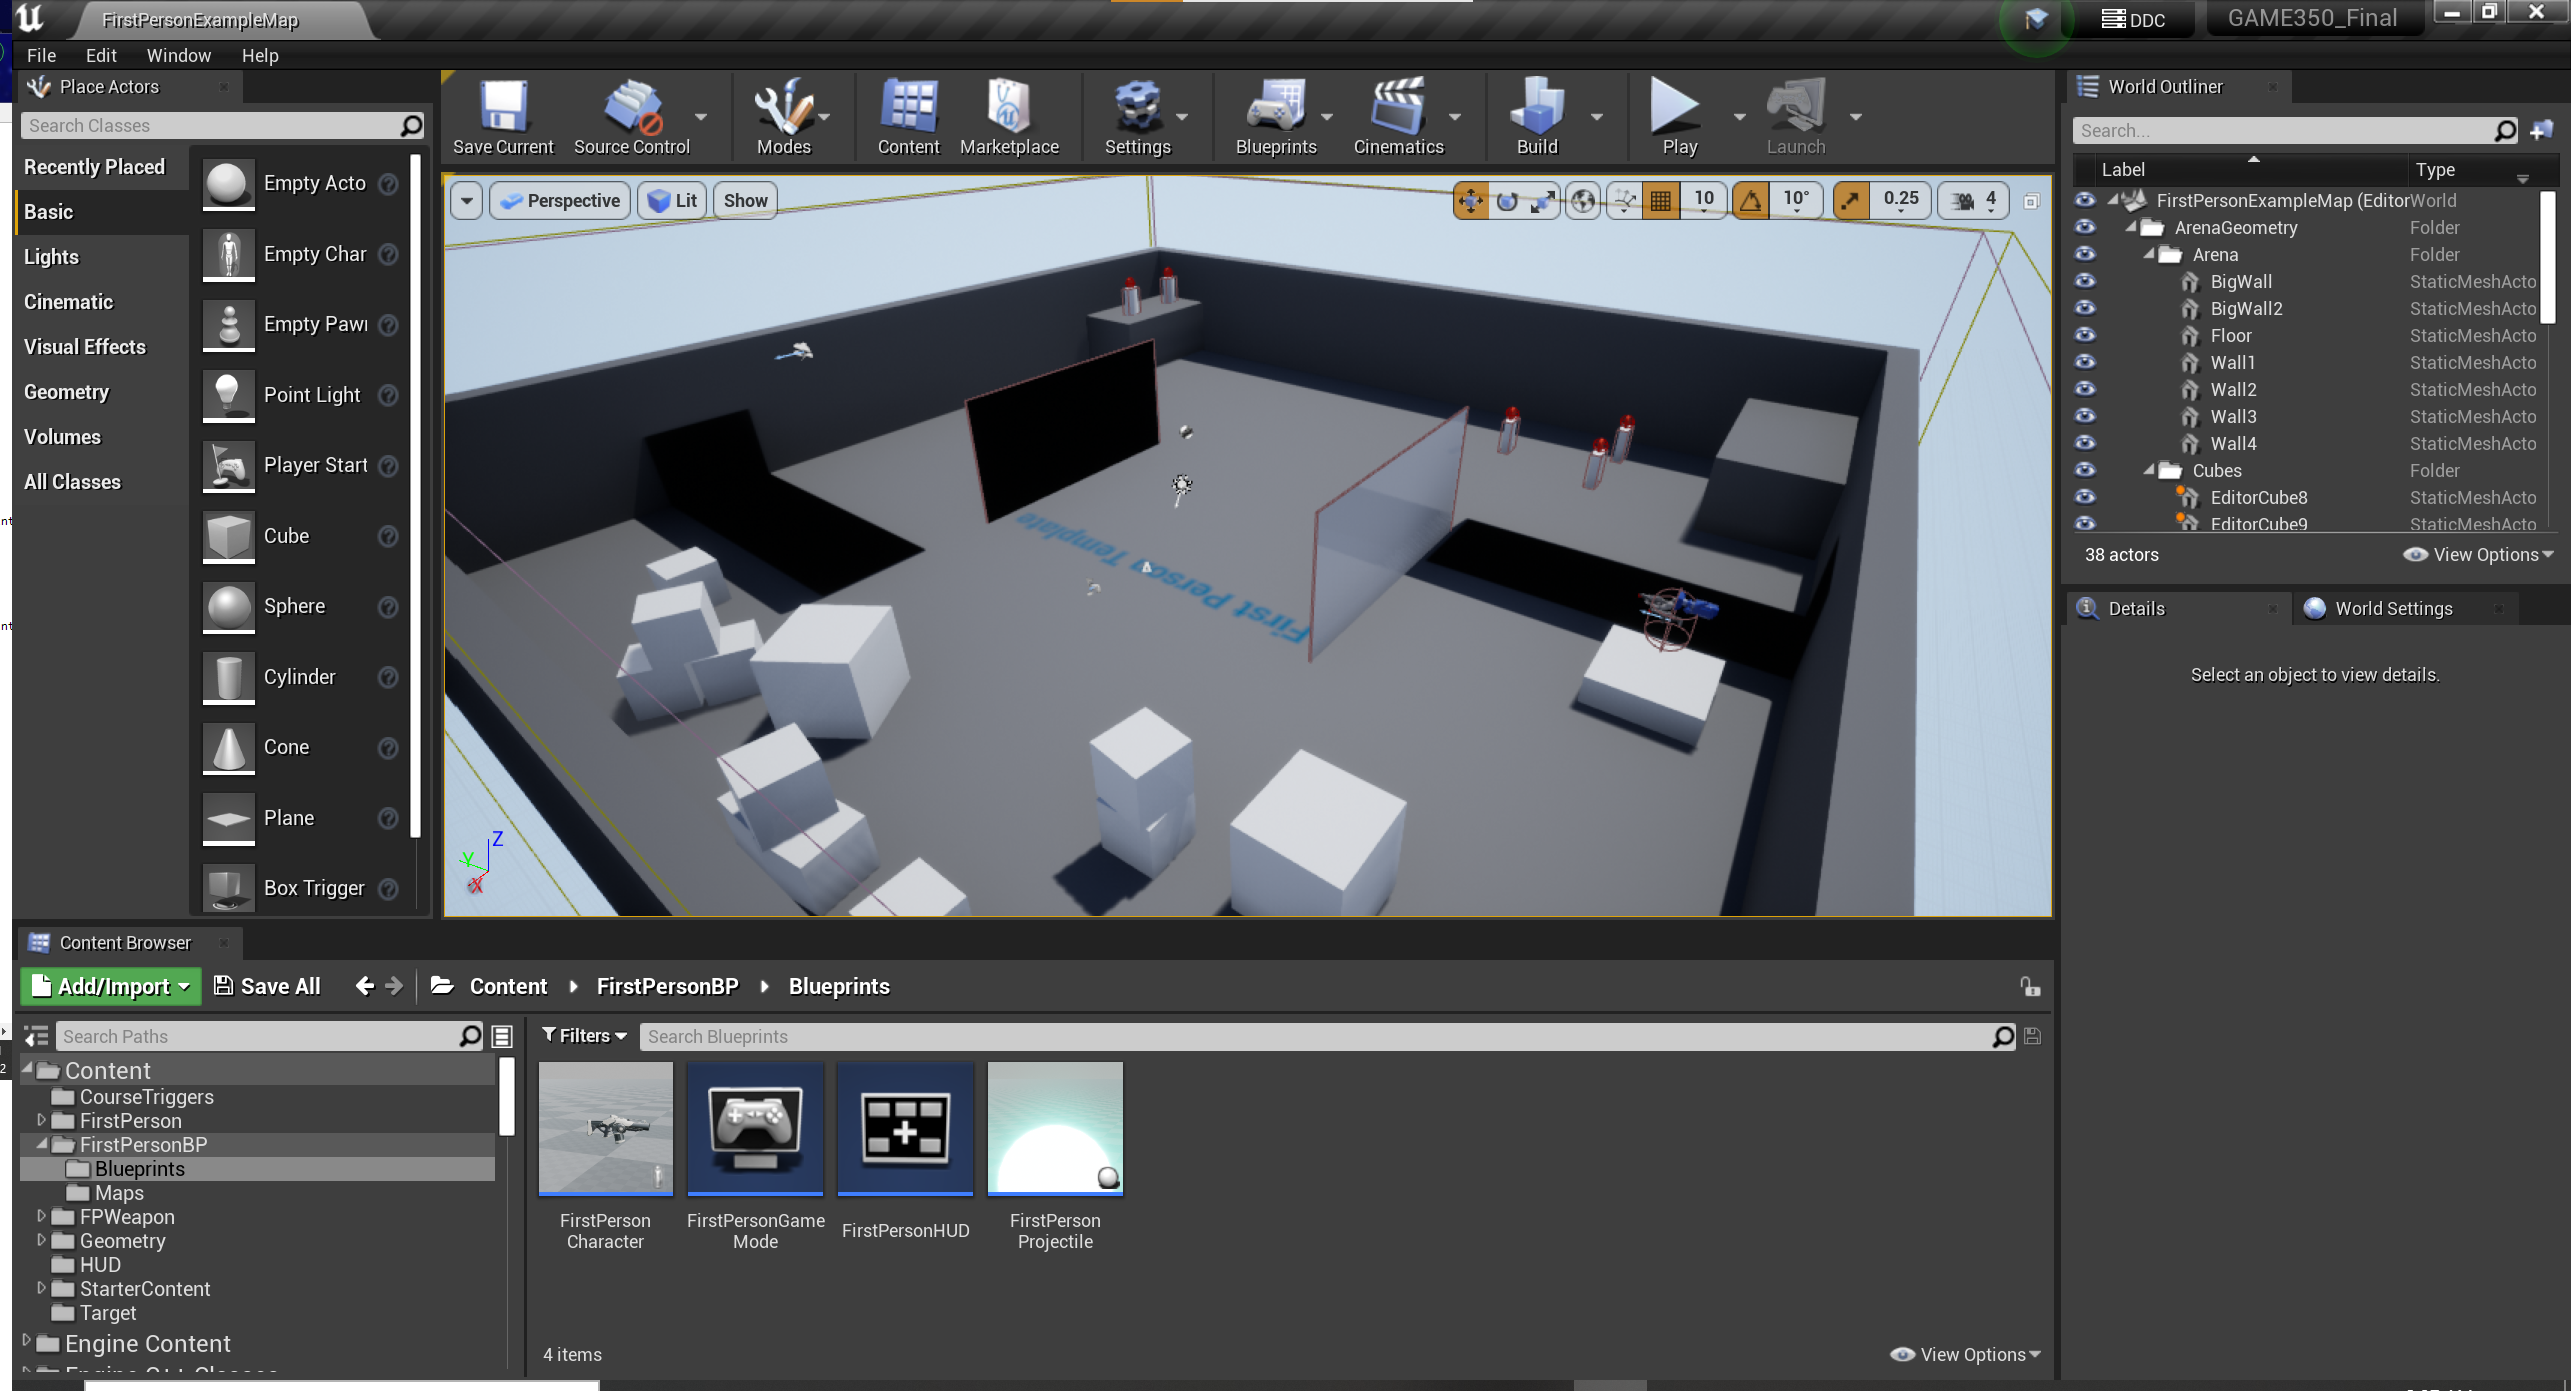2571x1391 pixels.
Task: Adjust the camera speed setting in viewport
Action: point(1975,201)
